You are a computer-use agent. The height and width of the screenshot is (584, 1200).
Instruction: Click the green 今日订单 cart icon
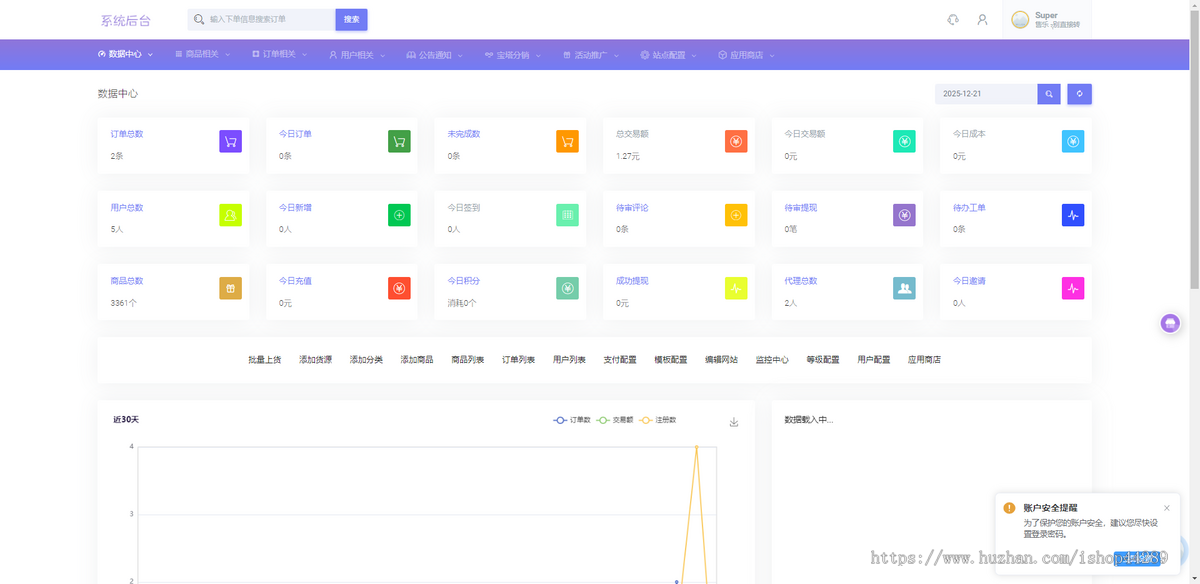click(x=399, y=141)
